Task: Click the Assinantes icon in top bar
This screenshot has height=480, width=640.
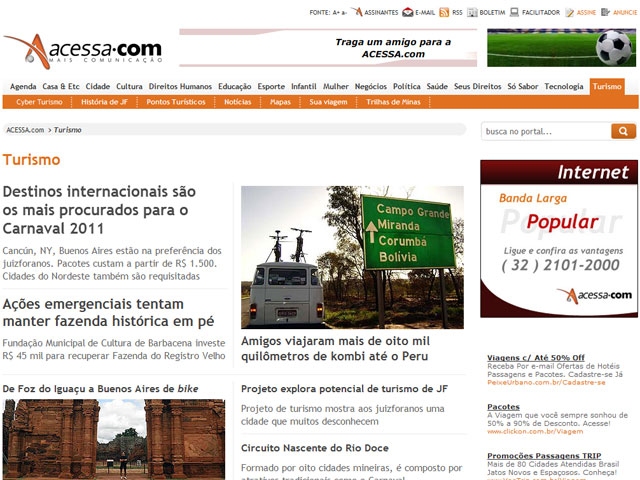Action: coord(356,13)
